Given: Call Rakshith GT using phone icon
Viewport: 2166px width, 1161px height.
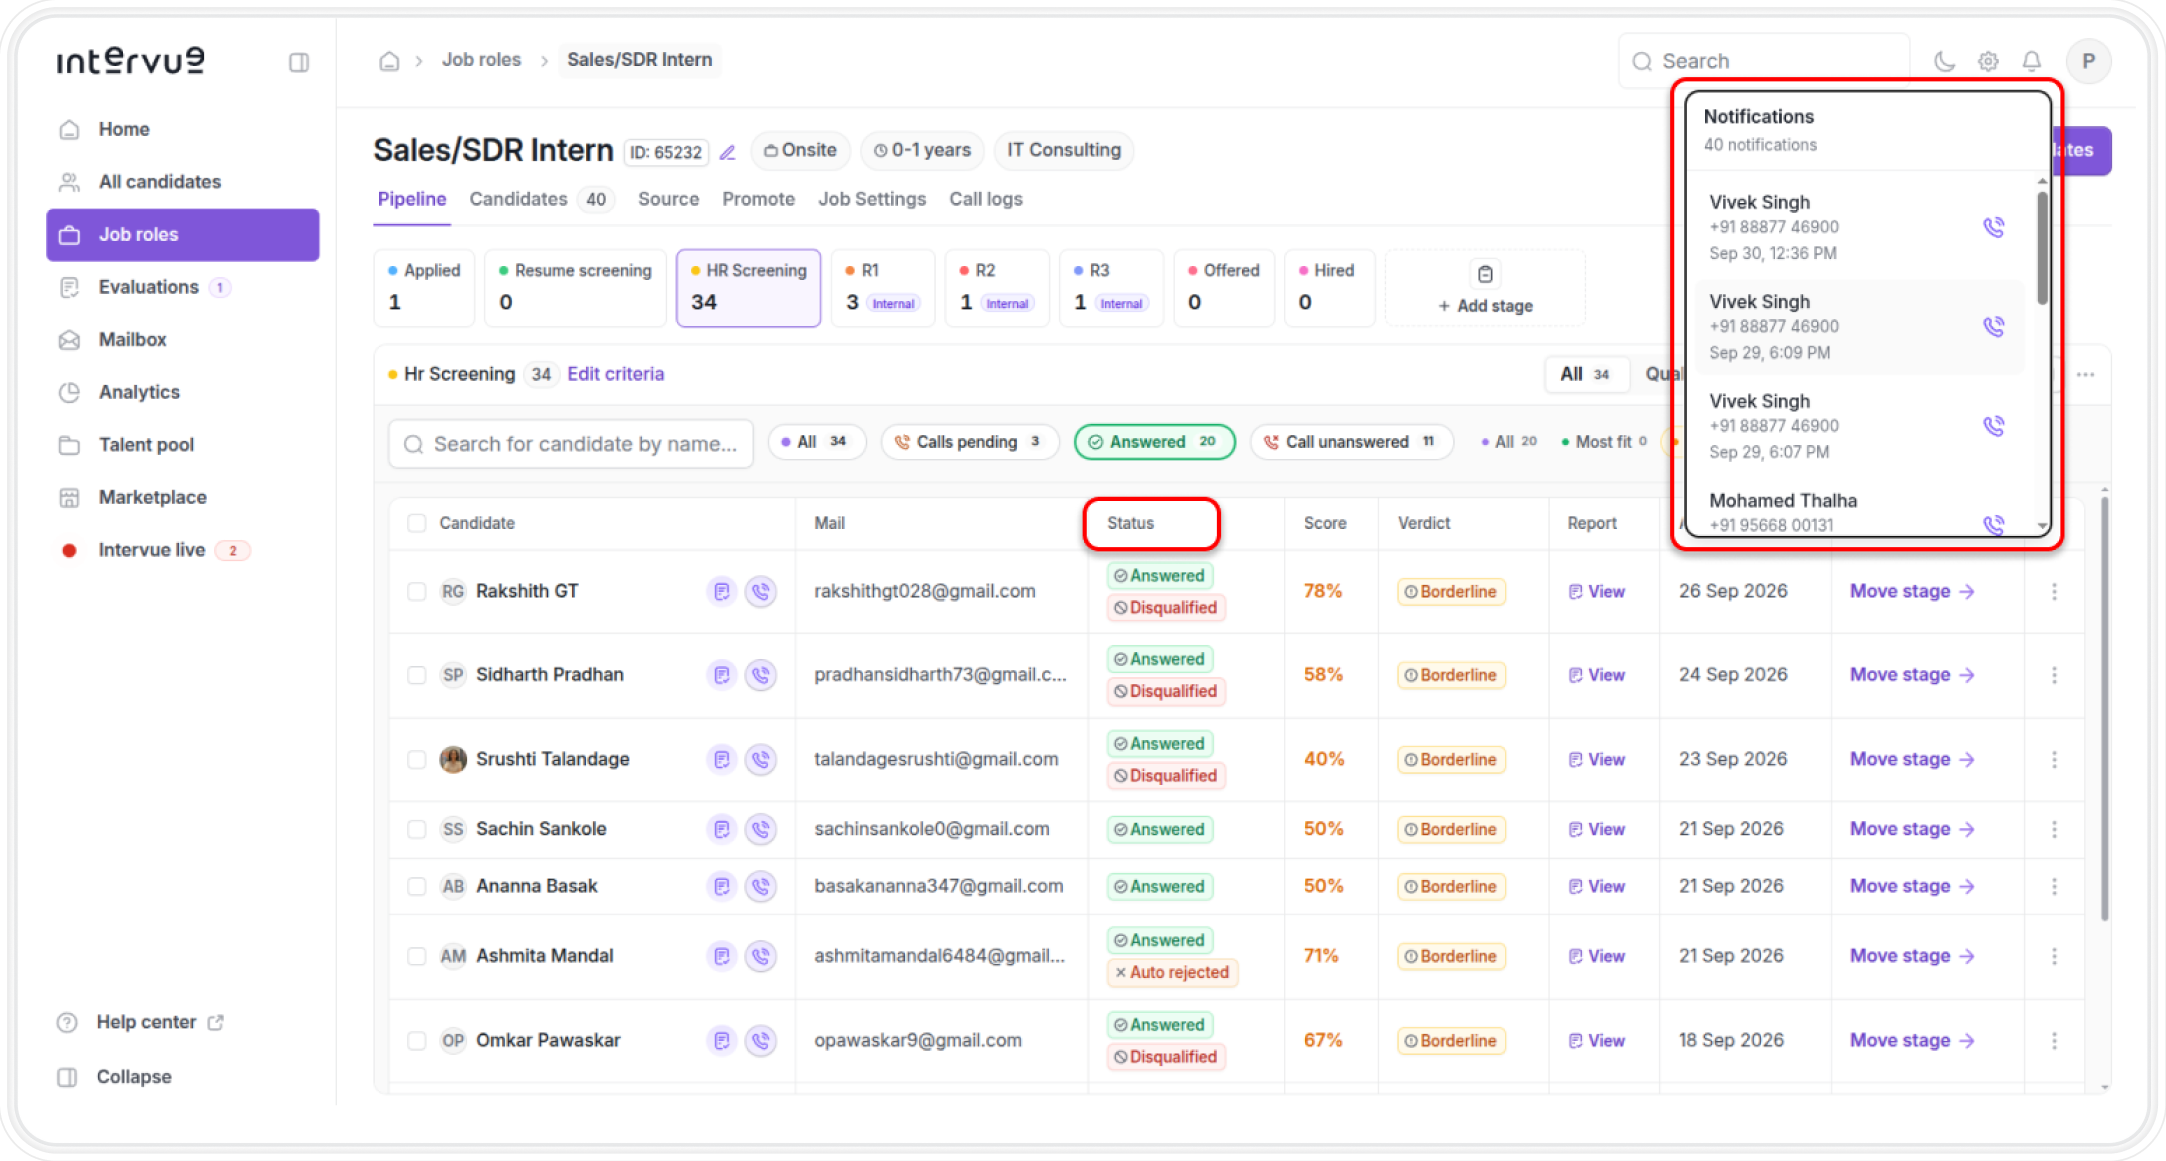Looking at the screenshot, I should point(761,591).
